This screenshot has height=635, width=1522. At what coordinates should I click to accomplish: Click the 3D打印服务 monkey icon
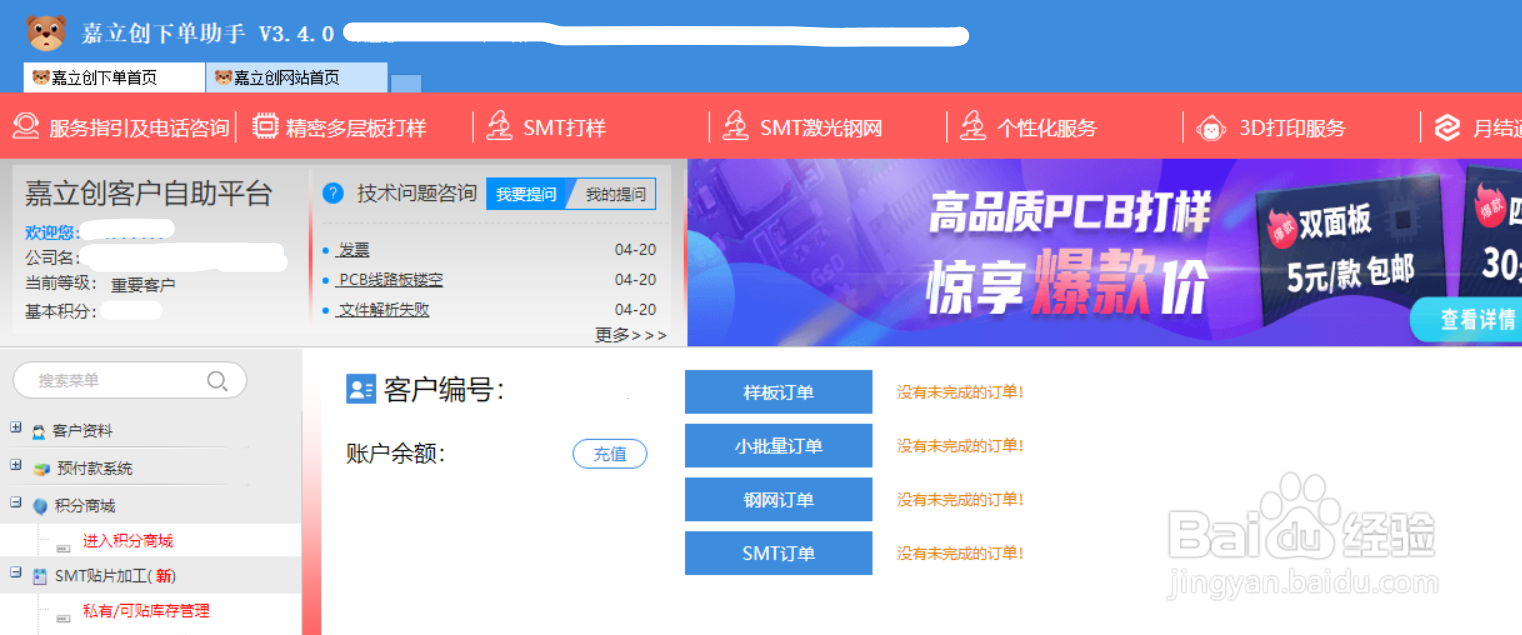click(x=1211, y=127)
